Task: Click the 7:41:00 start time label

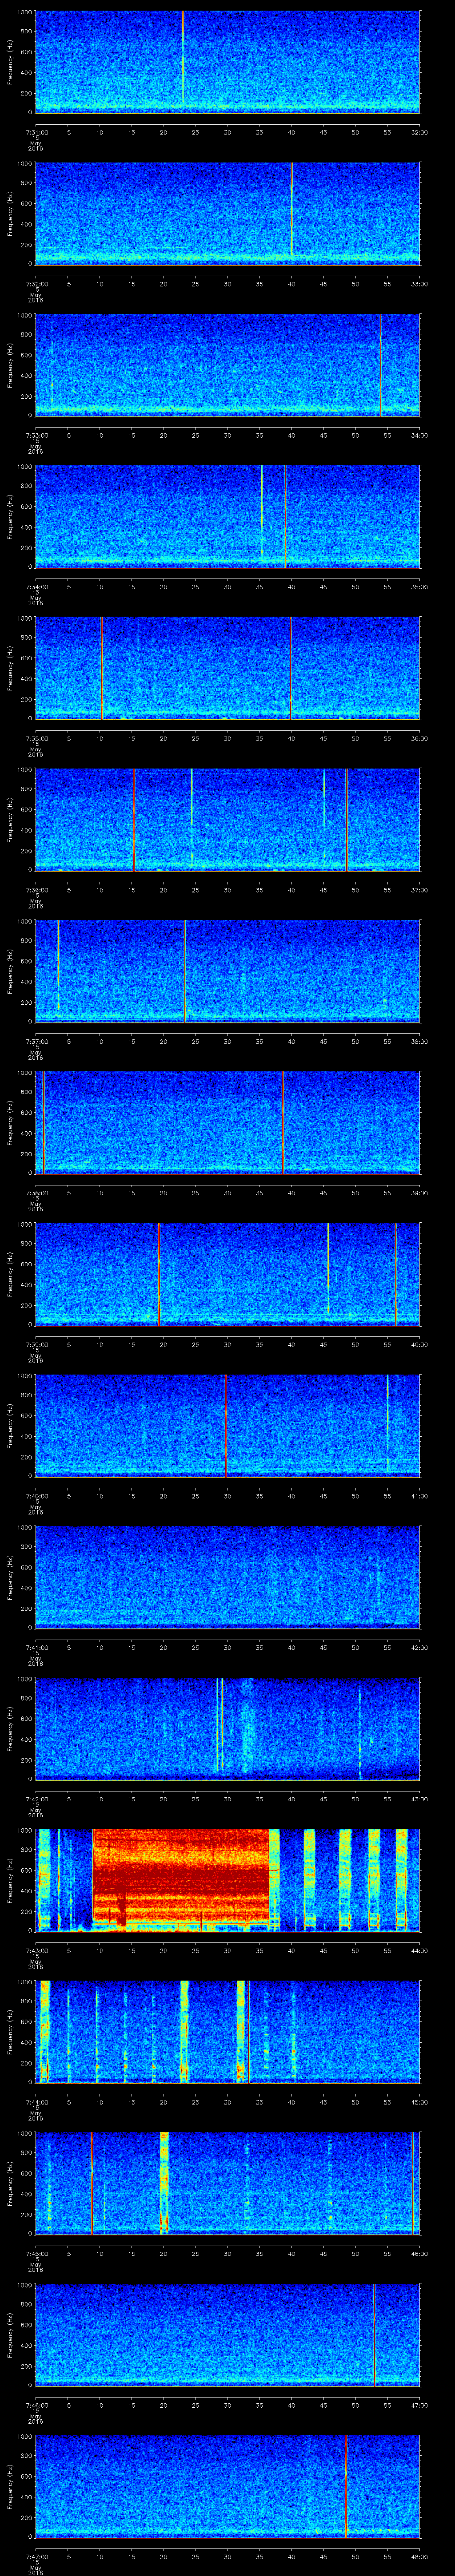Action: pyautogui.click(x=36, y=1647)
